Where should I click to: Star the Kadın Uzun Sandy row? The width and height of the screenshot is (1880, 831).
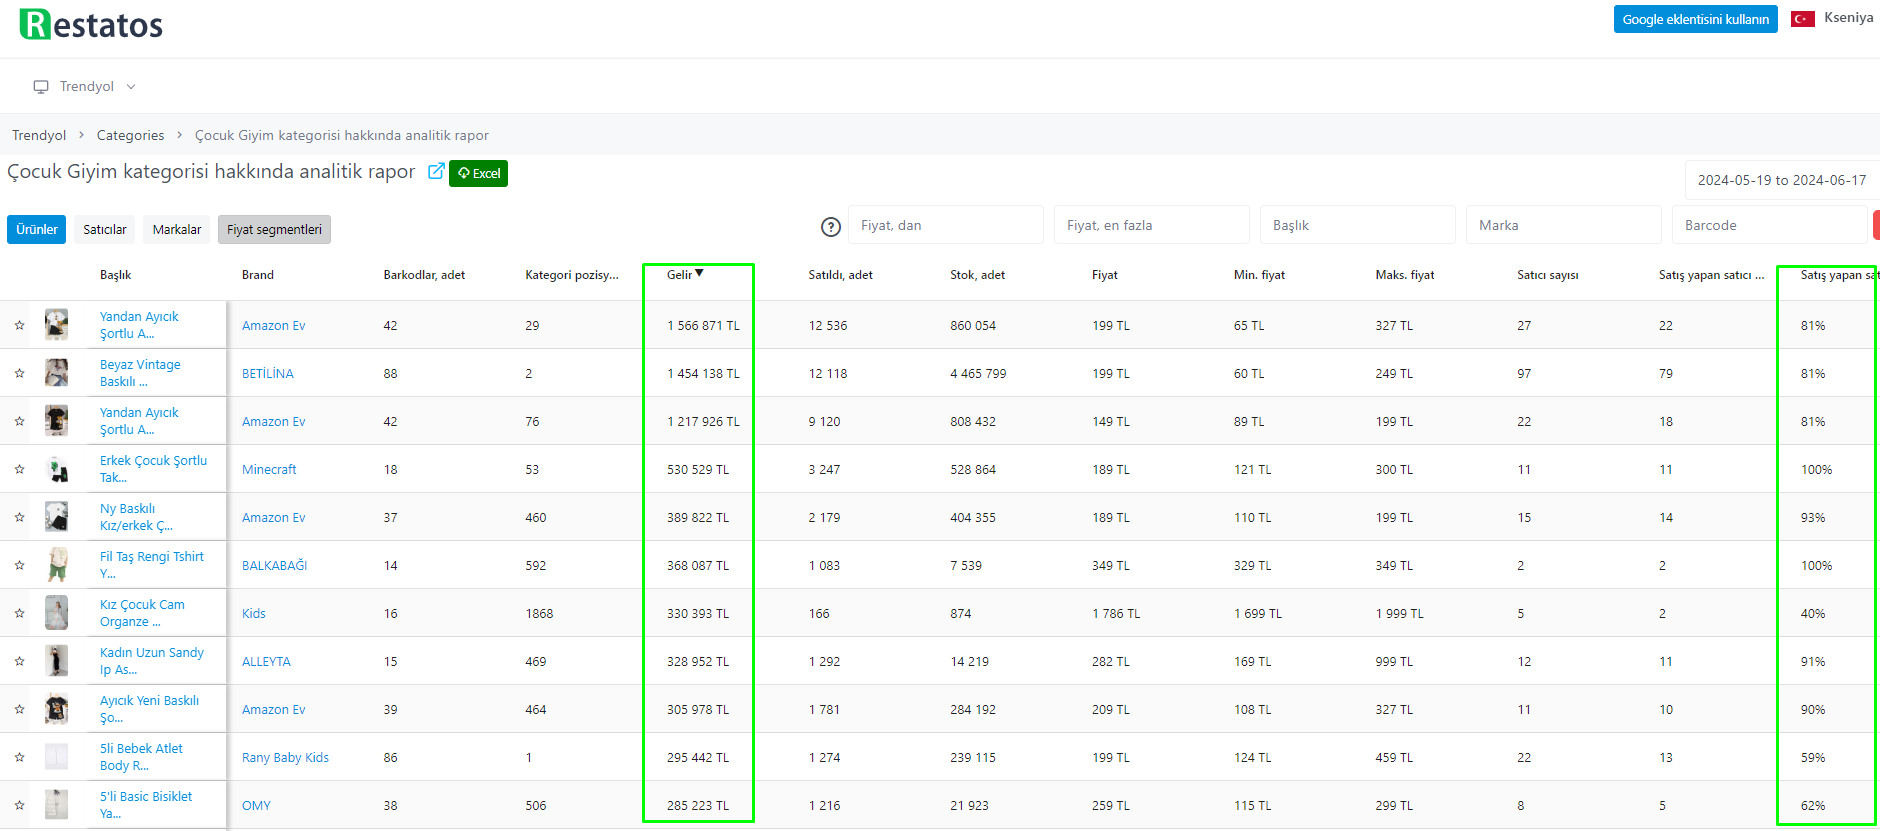point(19,661)
